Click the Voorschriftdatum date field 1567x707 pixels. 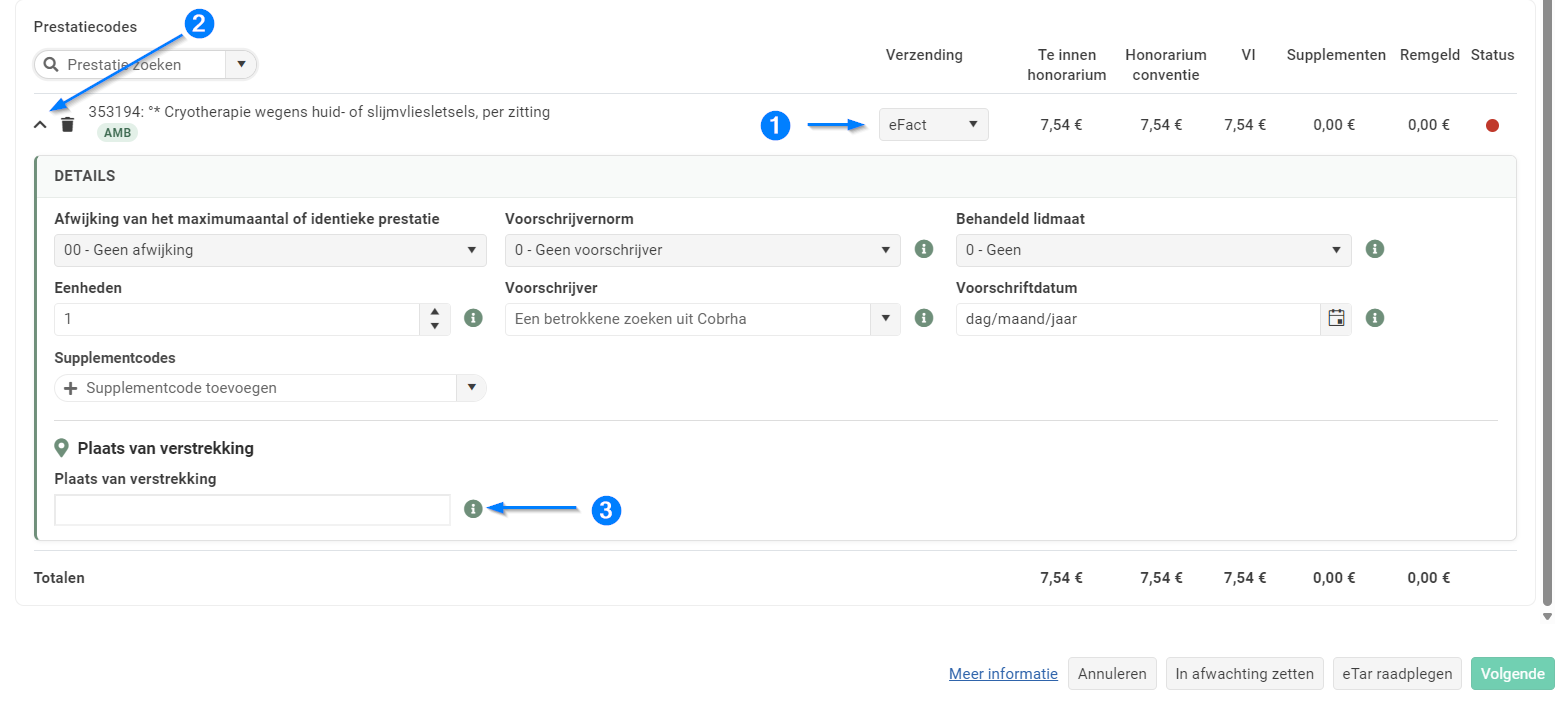pyautogui.click(x=1138, y=319)
